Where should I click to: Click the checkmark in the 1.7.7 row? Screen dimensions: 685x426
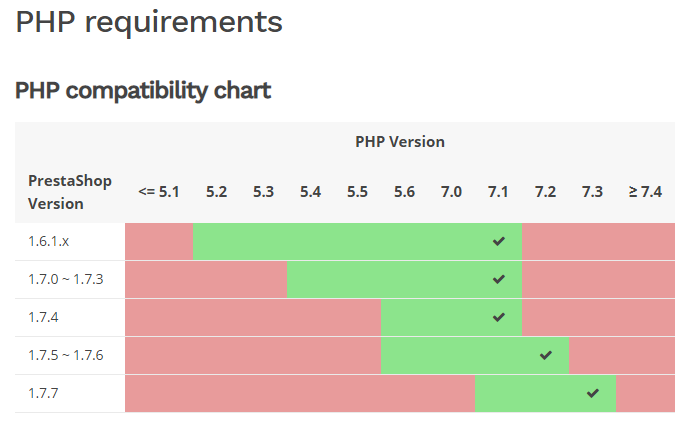(592, 393)
